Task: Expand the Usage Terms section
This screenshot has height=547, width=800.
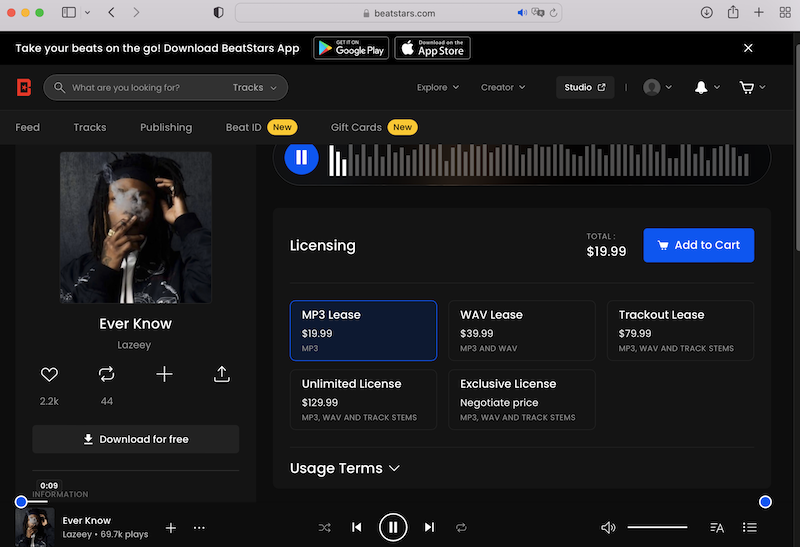Action: pyautogui.click(x=344, y=468)
